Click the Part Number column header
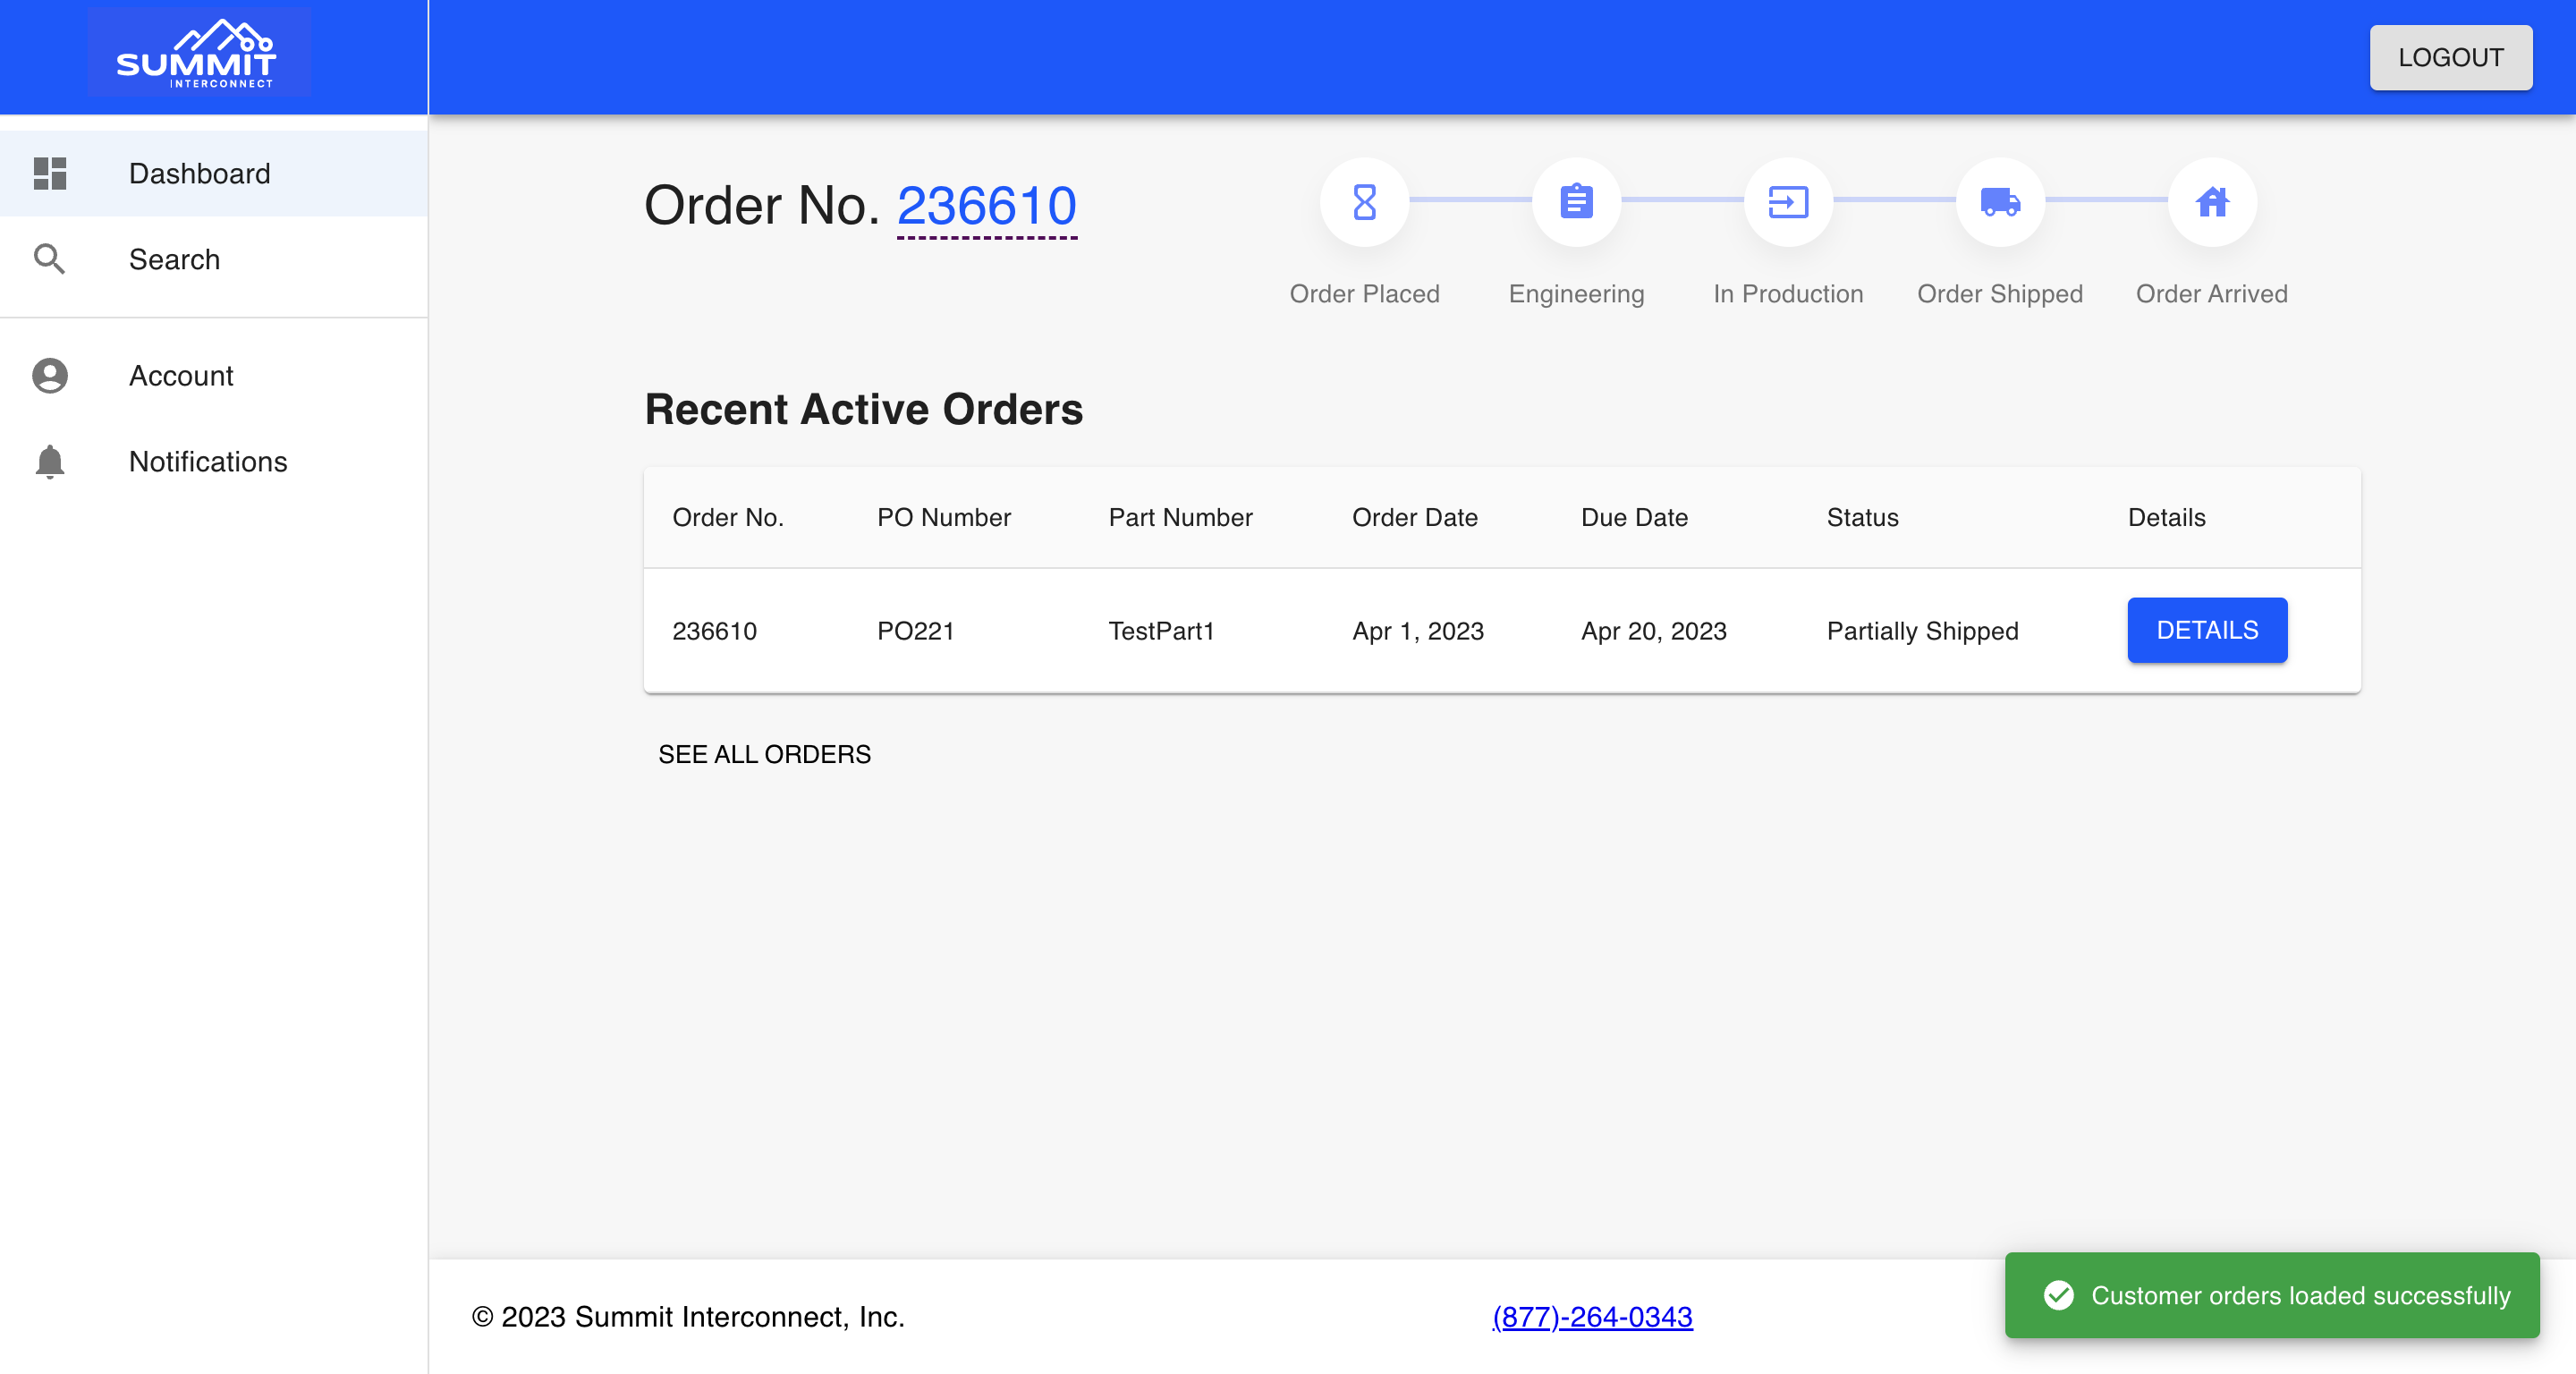Viewport: 2576px width, 1374px height. [1180, 517]
